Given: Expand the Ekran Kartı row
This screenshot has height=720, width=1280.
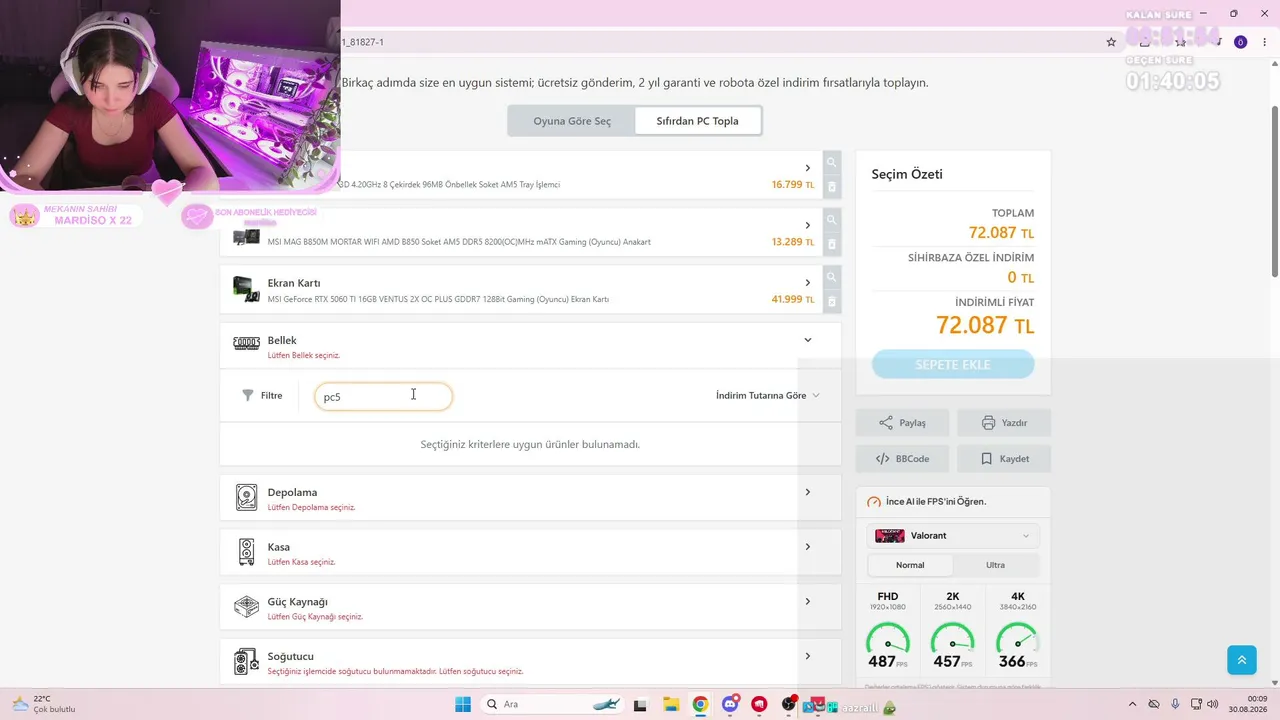Looking at the screenshot, I should pos(808,282).
